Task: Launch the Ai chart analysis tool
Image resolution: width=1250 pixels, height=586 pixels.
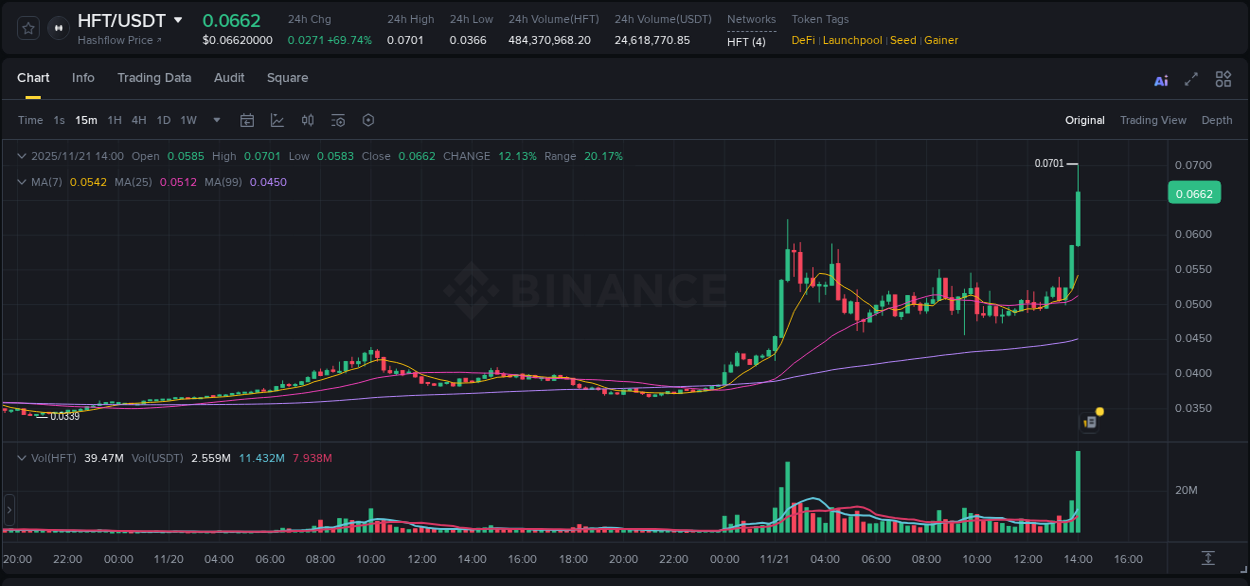Action: [x=1160, y=78]
